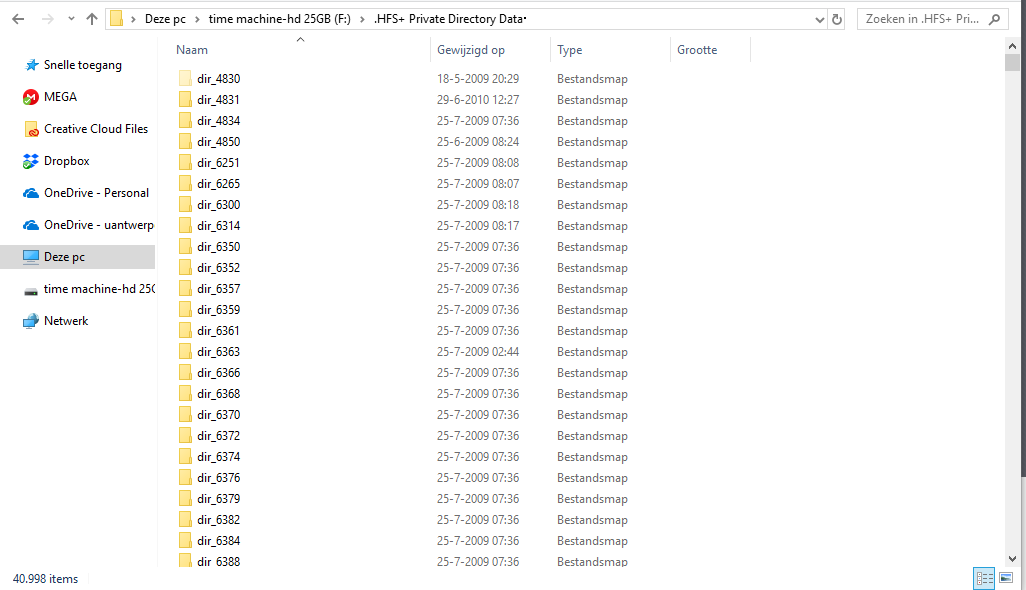Click the Netwerk icon in sidebar
This screenshot has width=1026, height=590.
(31, 321)
